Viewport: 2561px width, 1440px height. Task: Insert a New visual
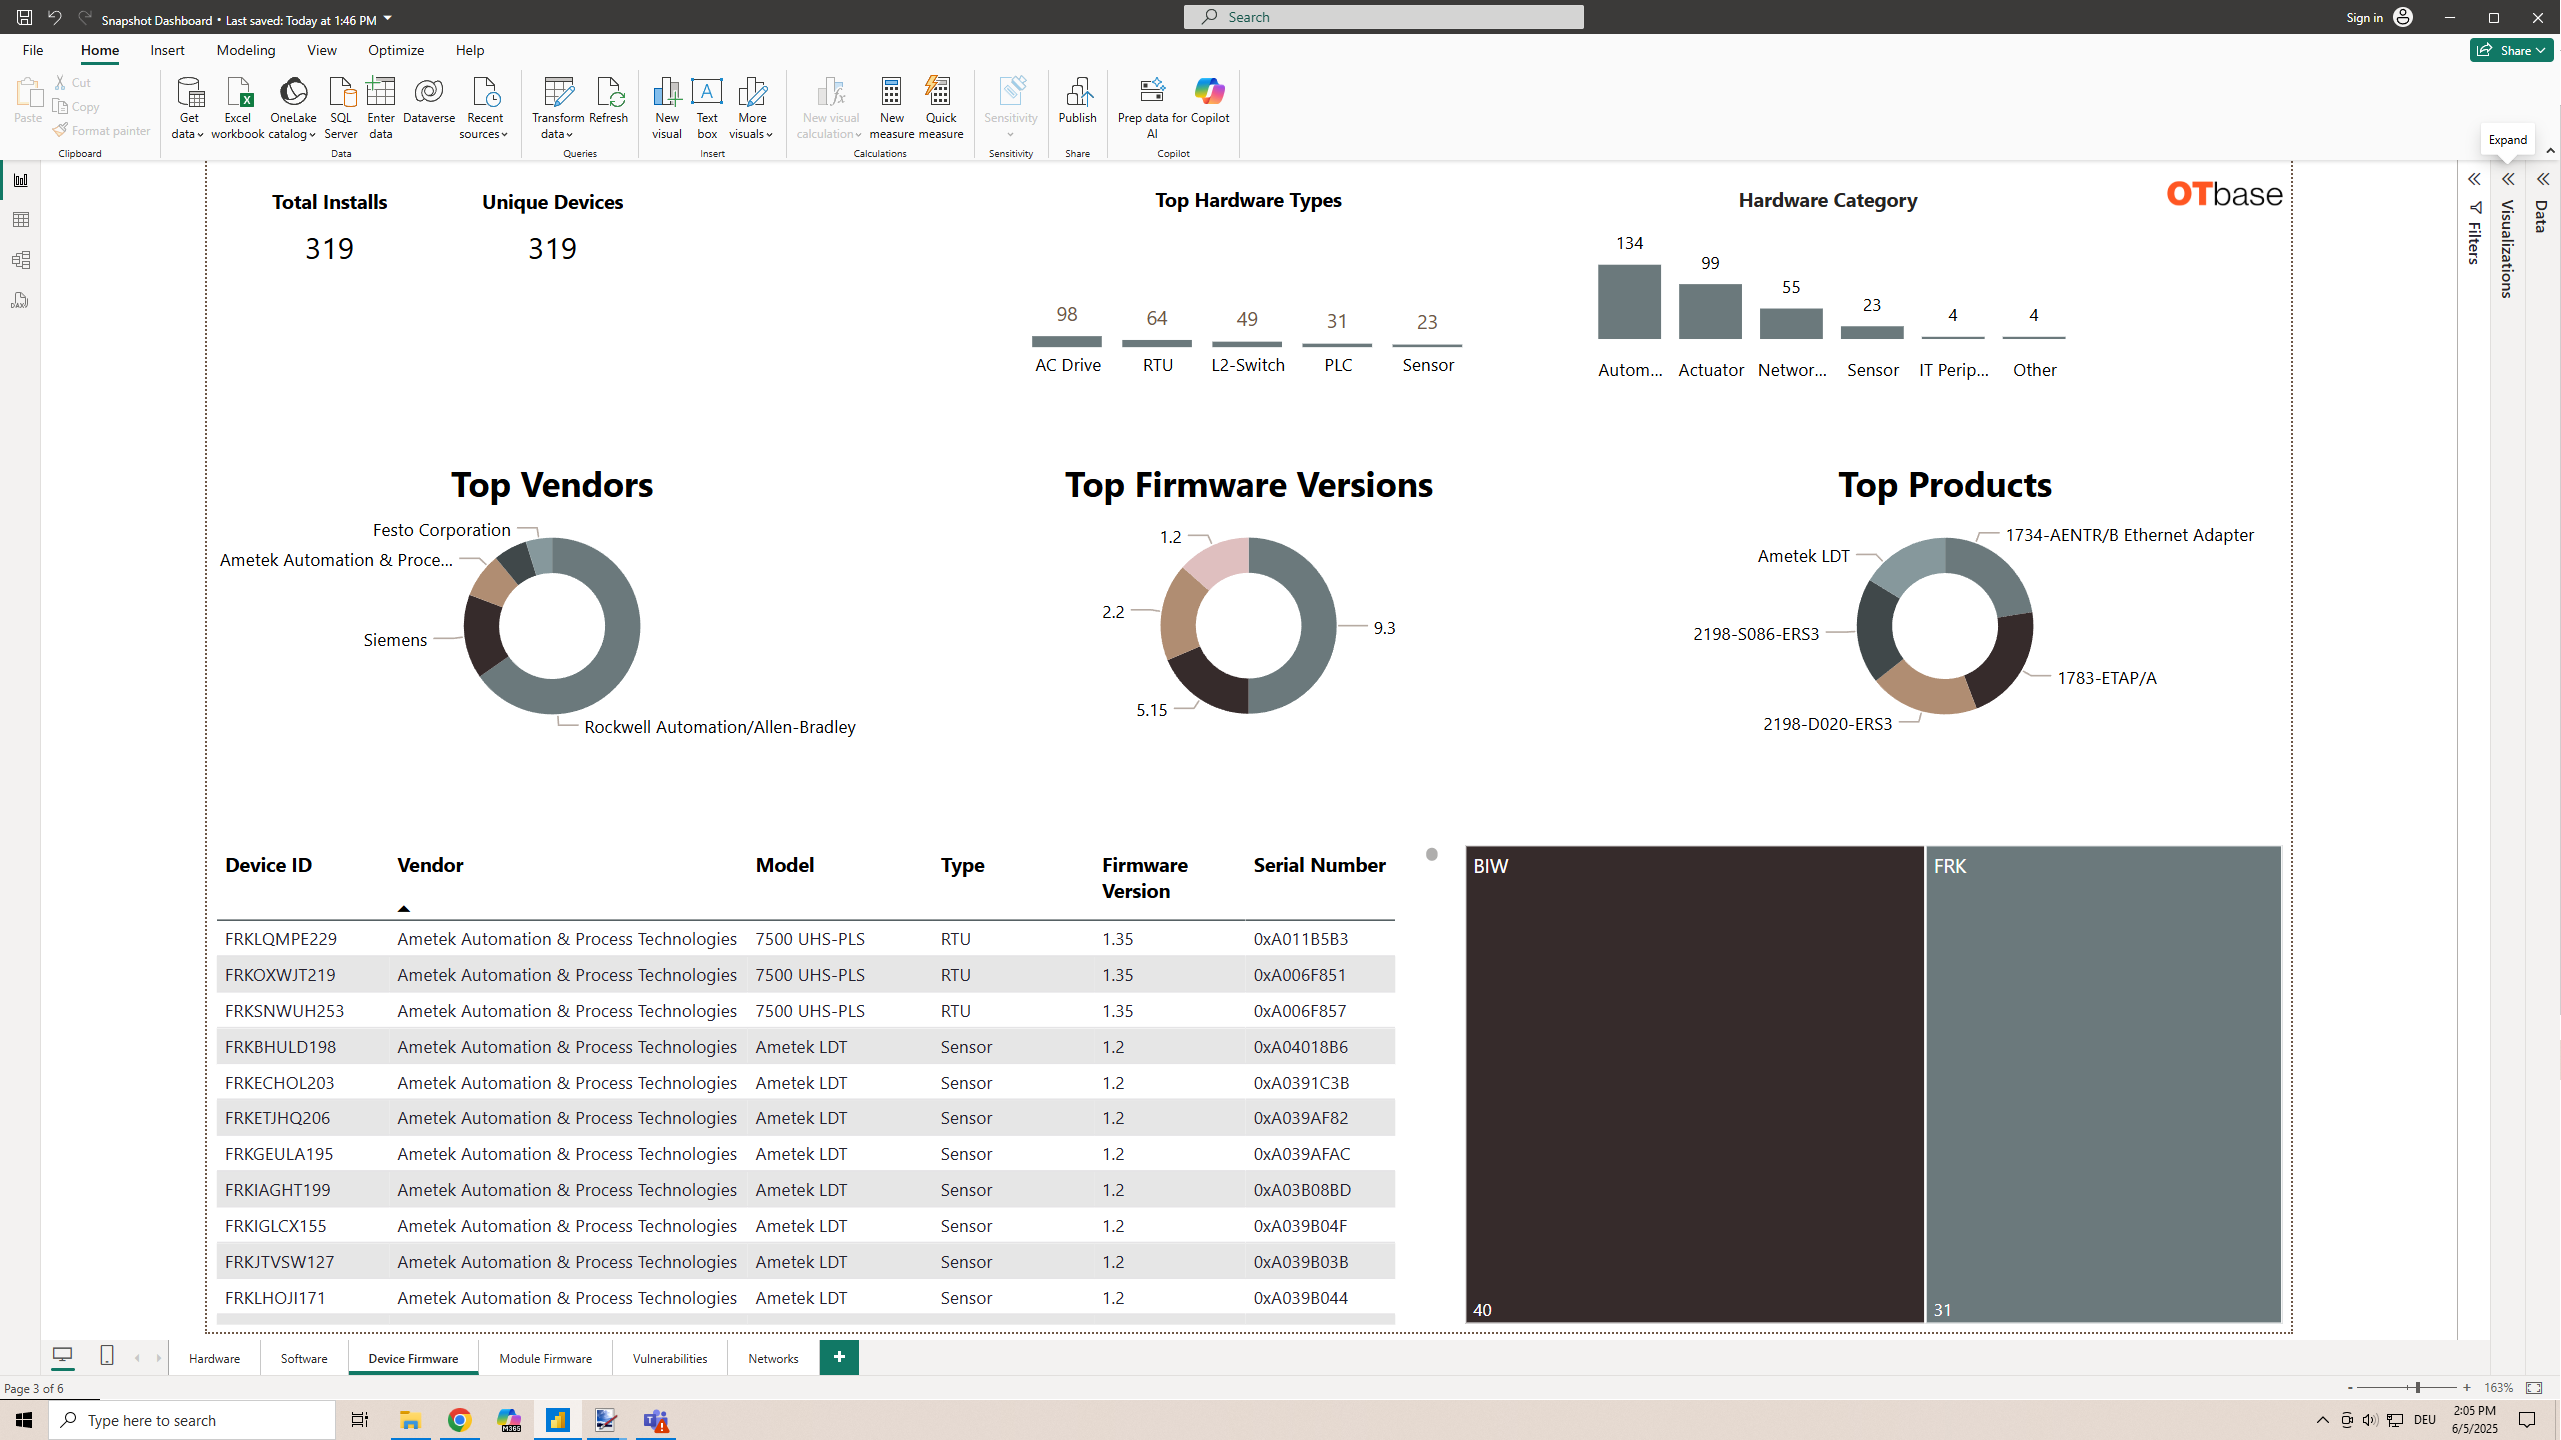click(667, 108)
